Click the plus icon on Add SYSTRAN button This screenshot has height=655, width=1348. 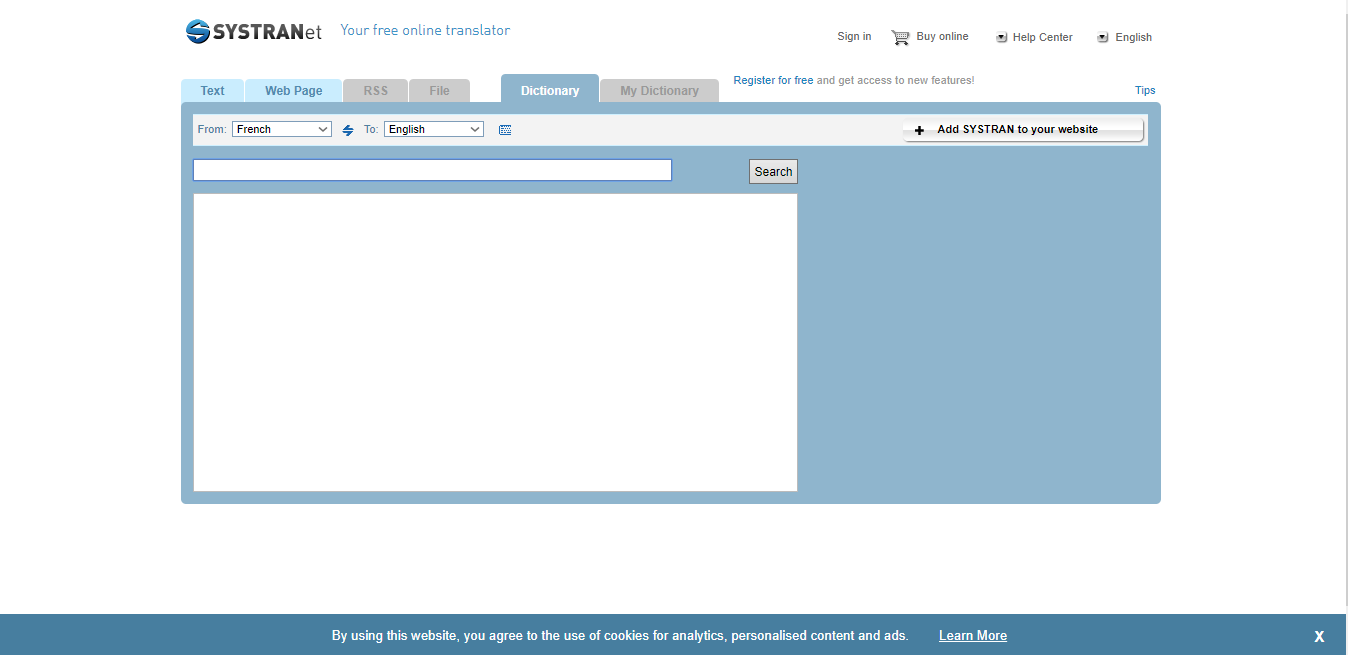(920, 130)
